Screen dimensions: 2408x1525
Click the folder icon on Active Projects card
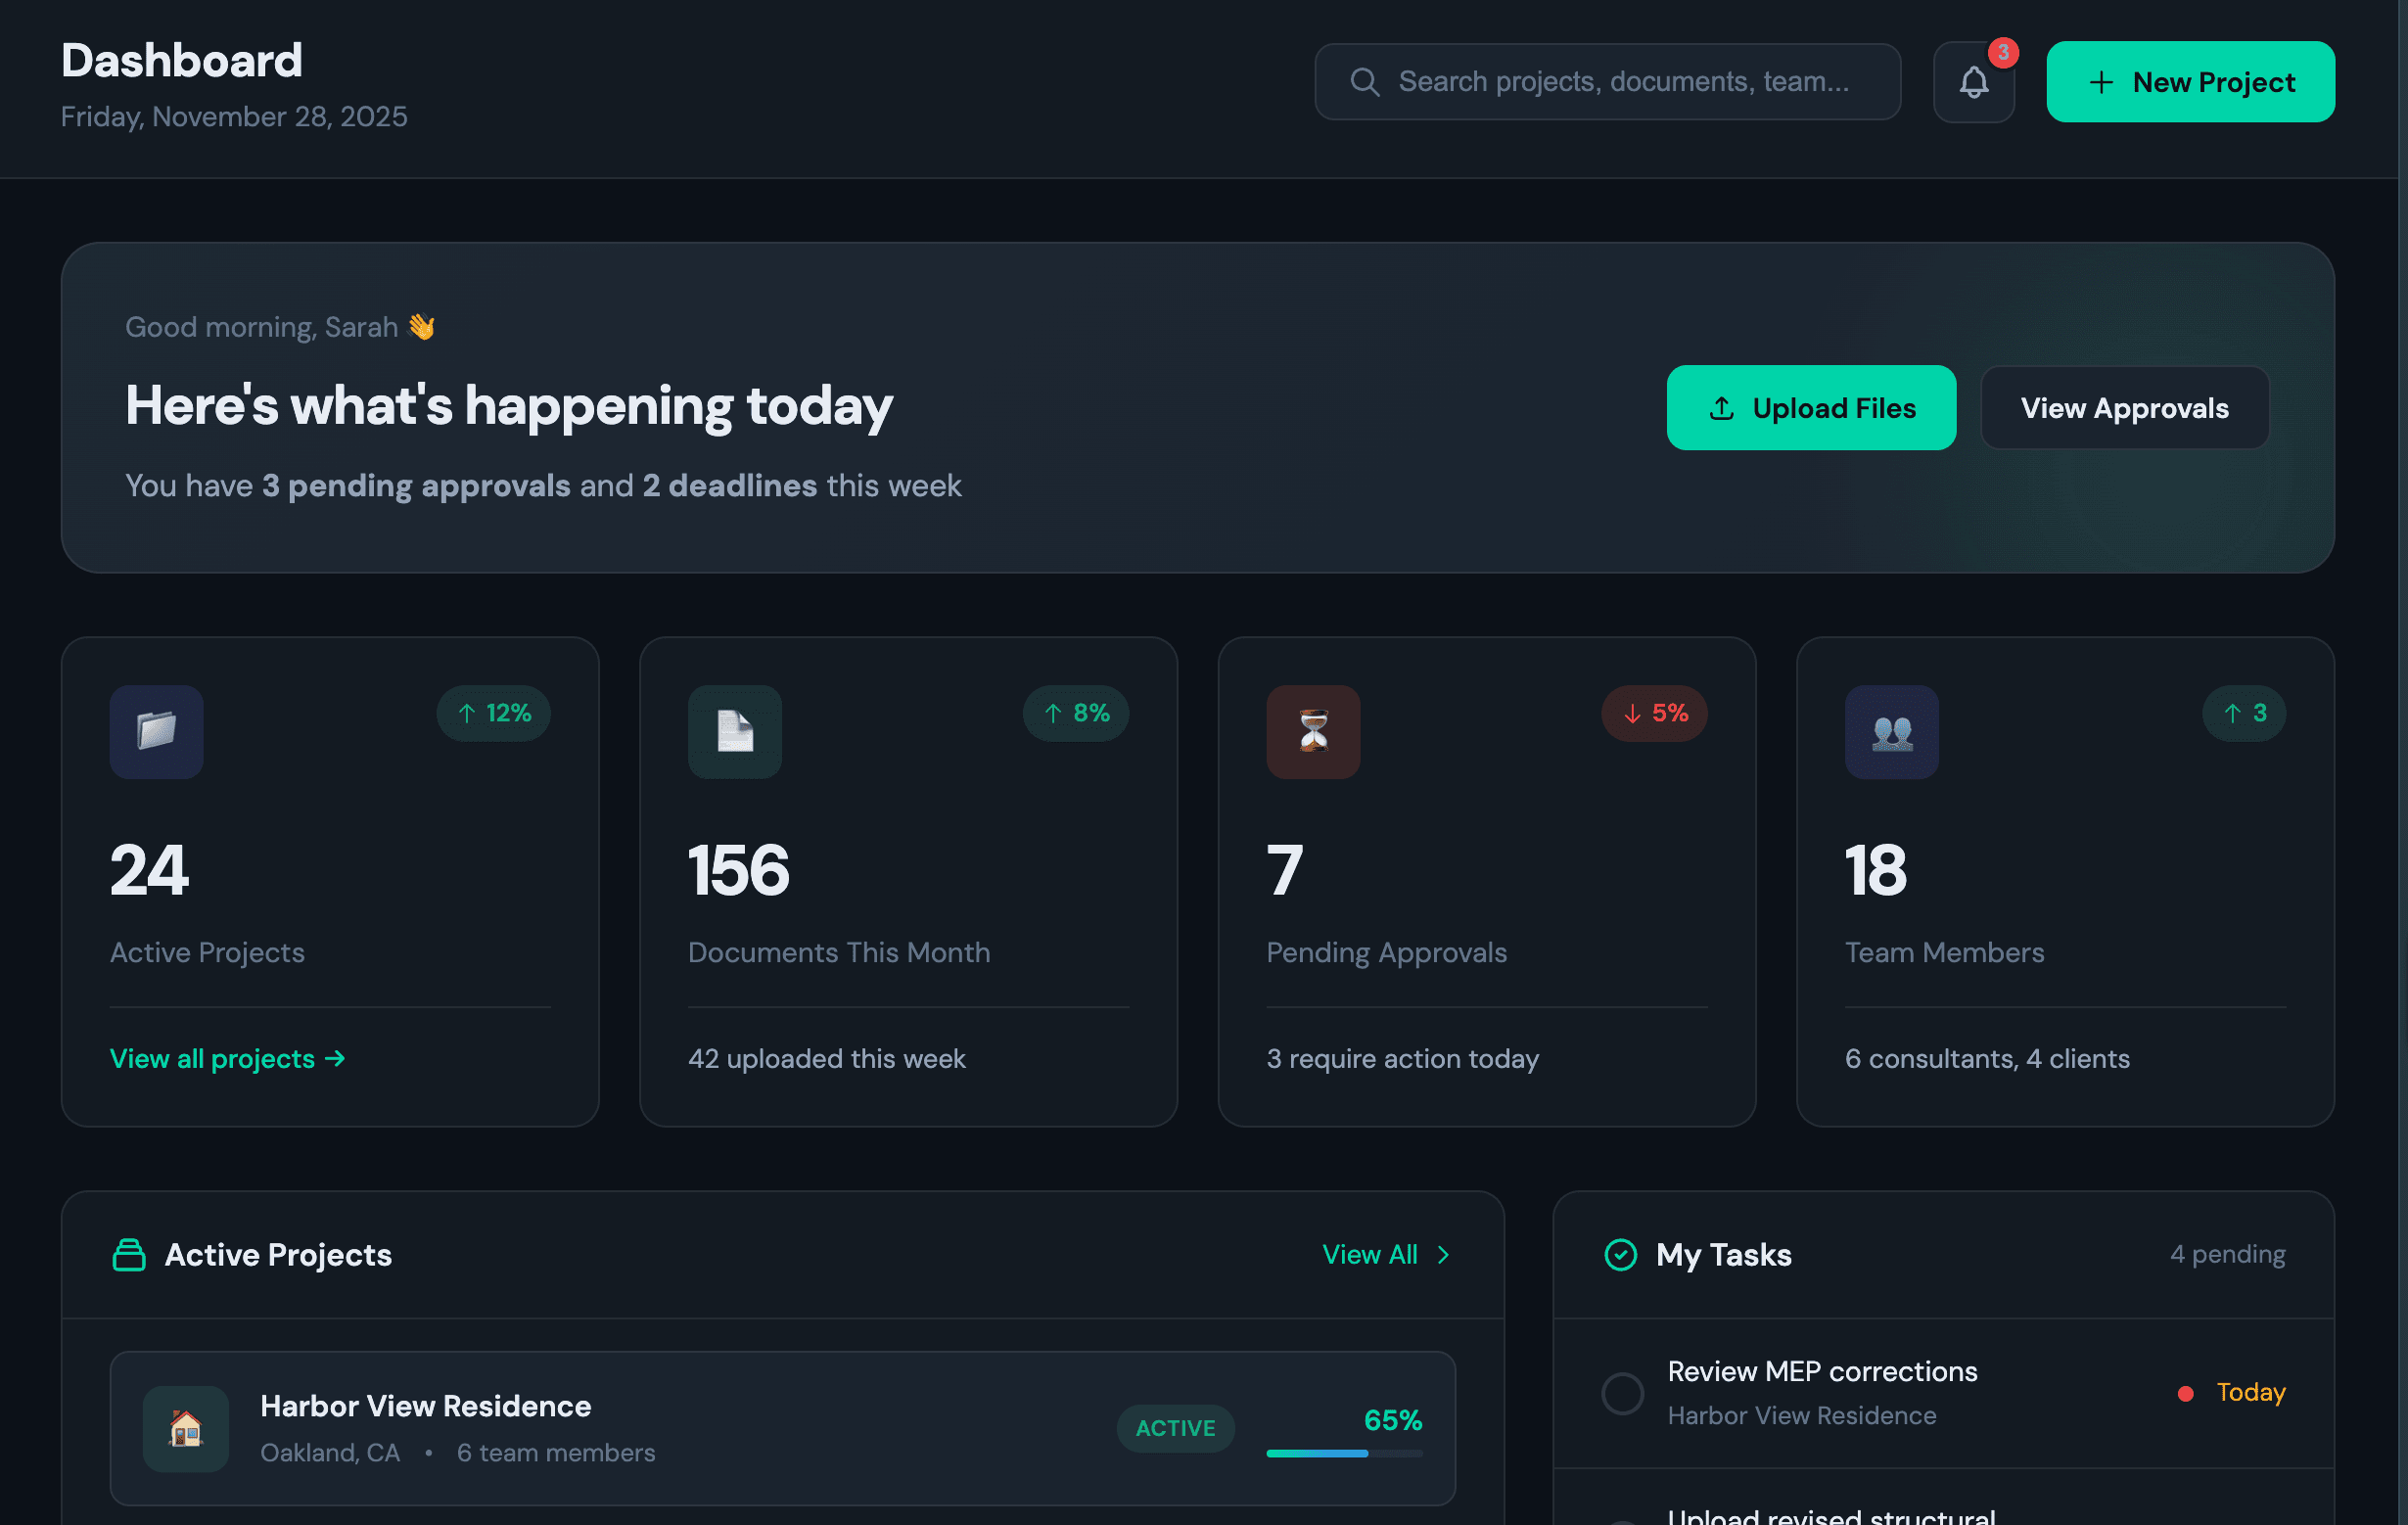click(x=156, y=732)
